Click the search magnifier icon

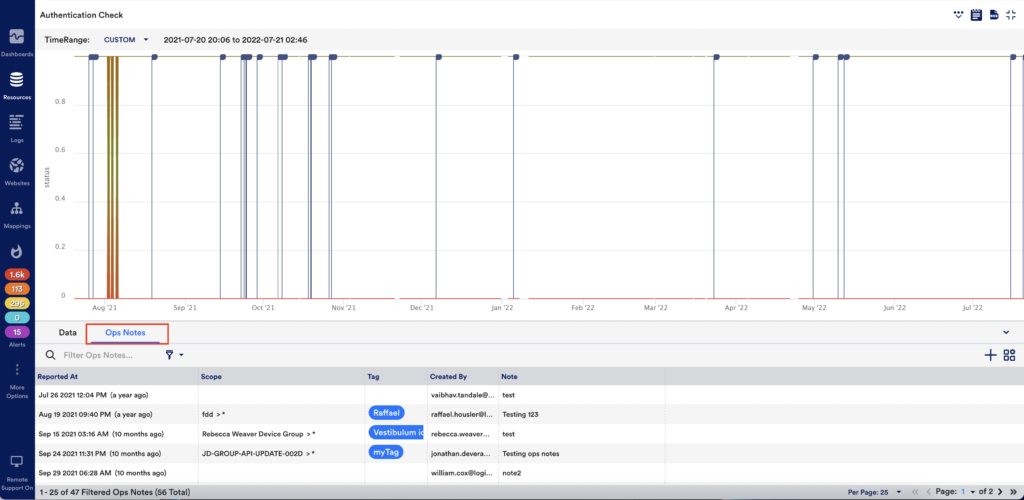click(50, 355)
